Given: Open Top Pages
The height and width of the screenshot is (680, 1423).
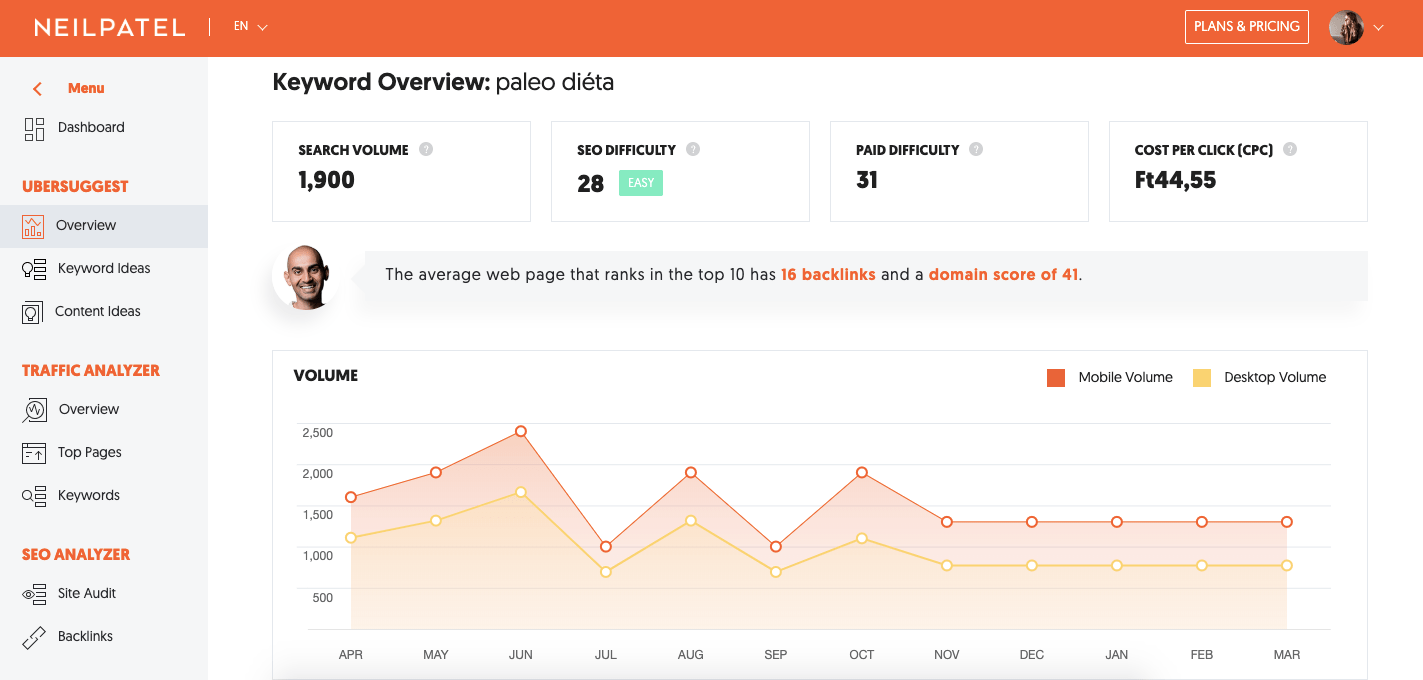Looking at the screenshot, I should point(90,453).
